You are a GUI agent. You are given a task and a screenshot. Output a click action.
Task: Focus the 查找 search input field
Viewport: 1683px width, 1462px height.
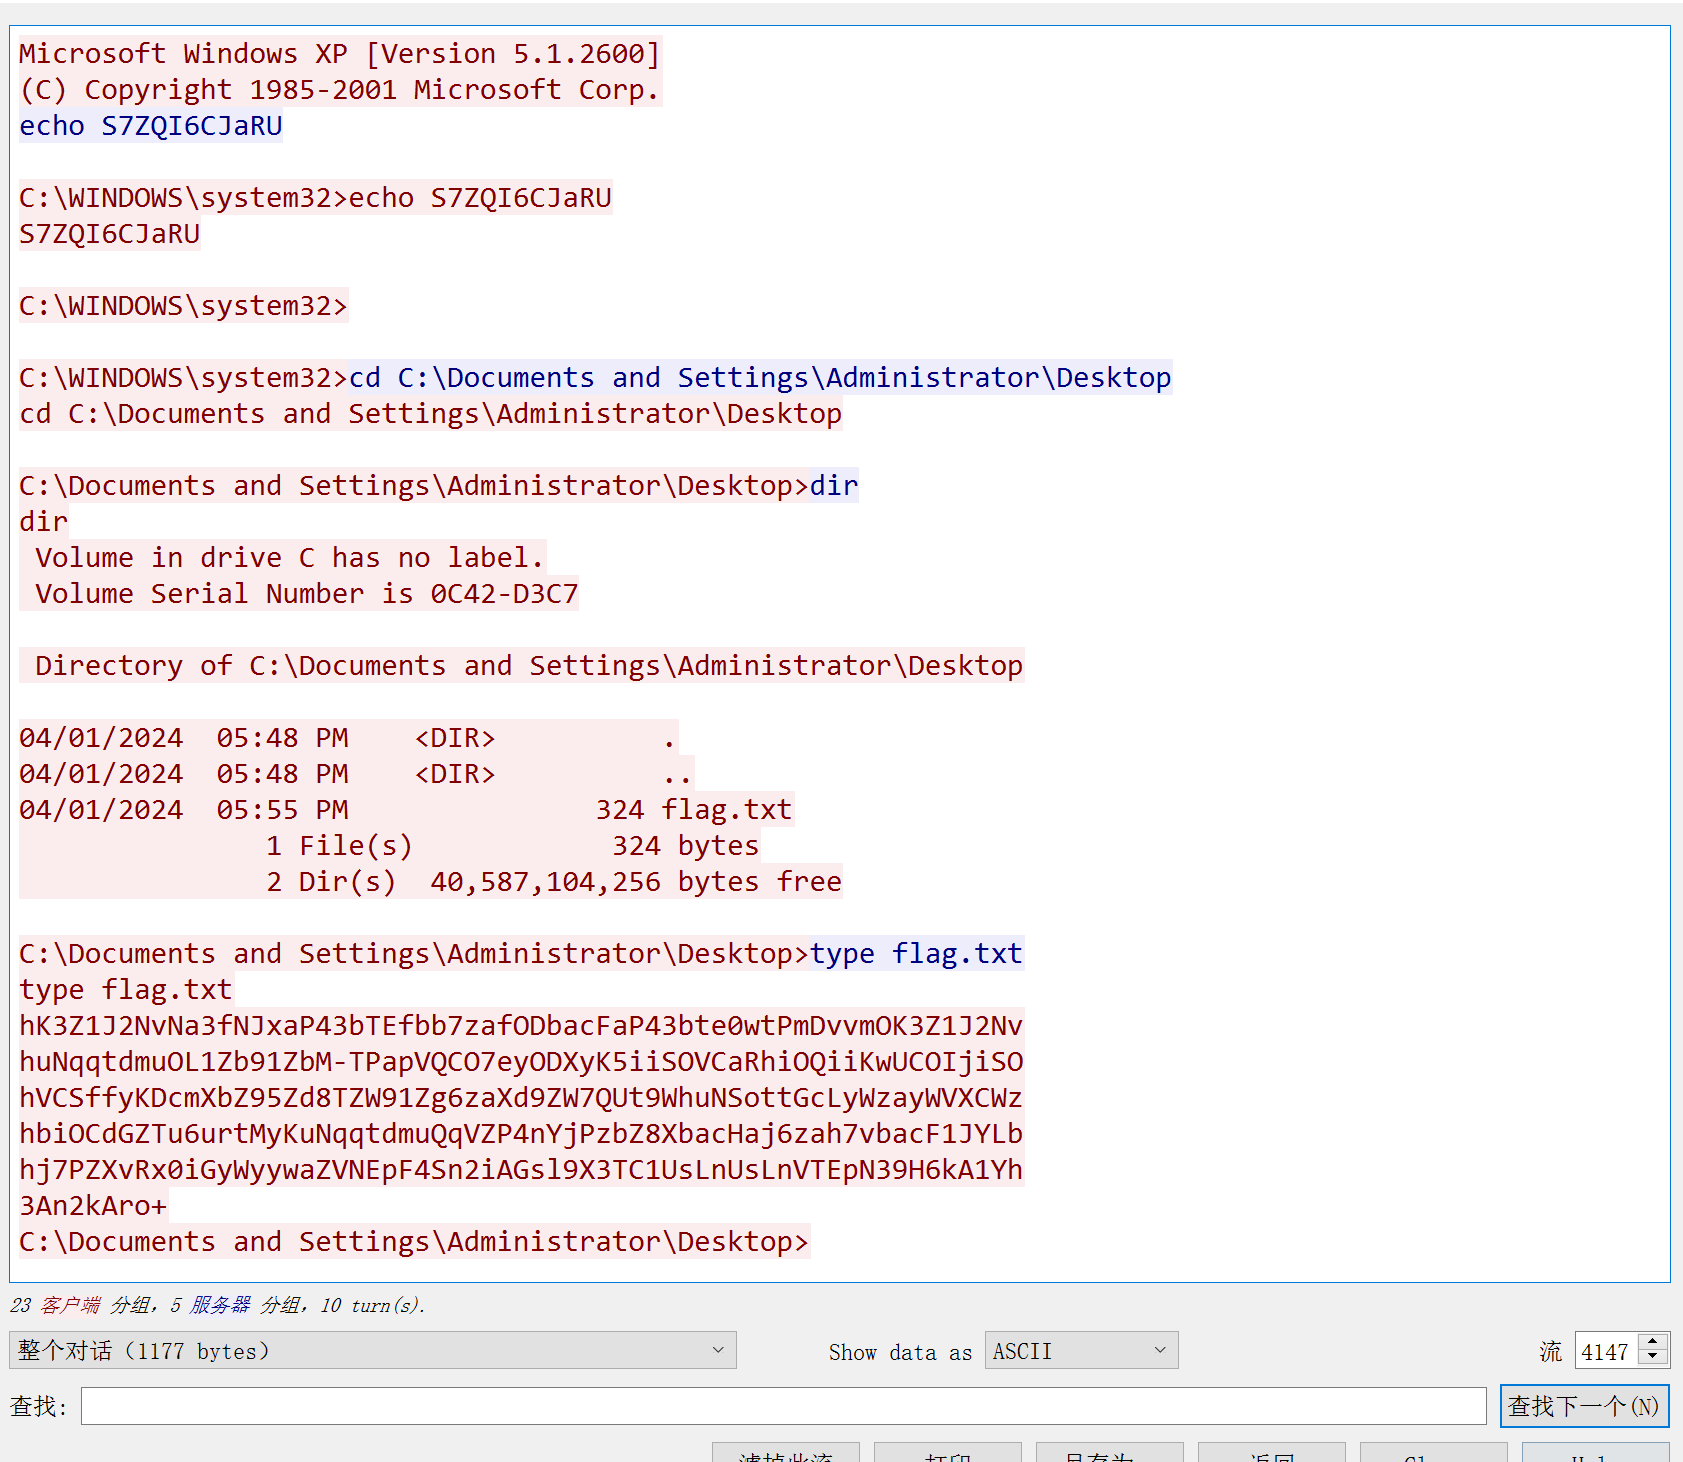784,1406
